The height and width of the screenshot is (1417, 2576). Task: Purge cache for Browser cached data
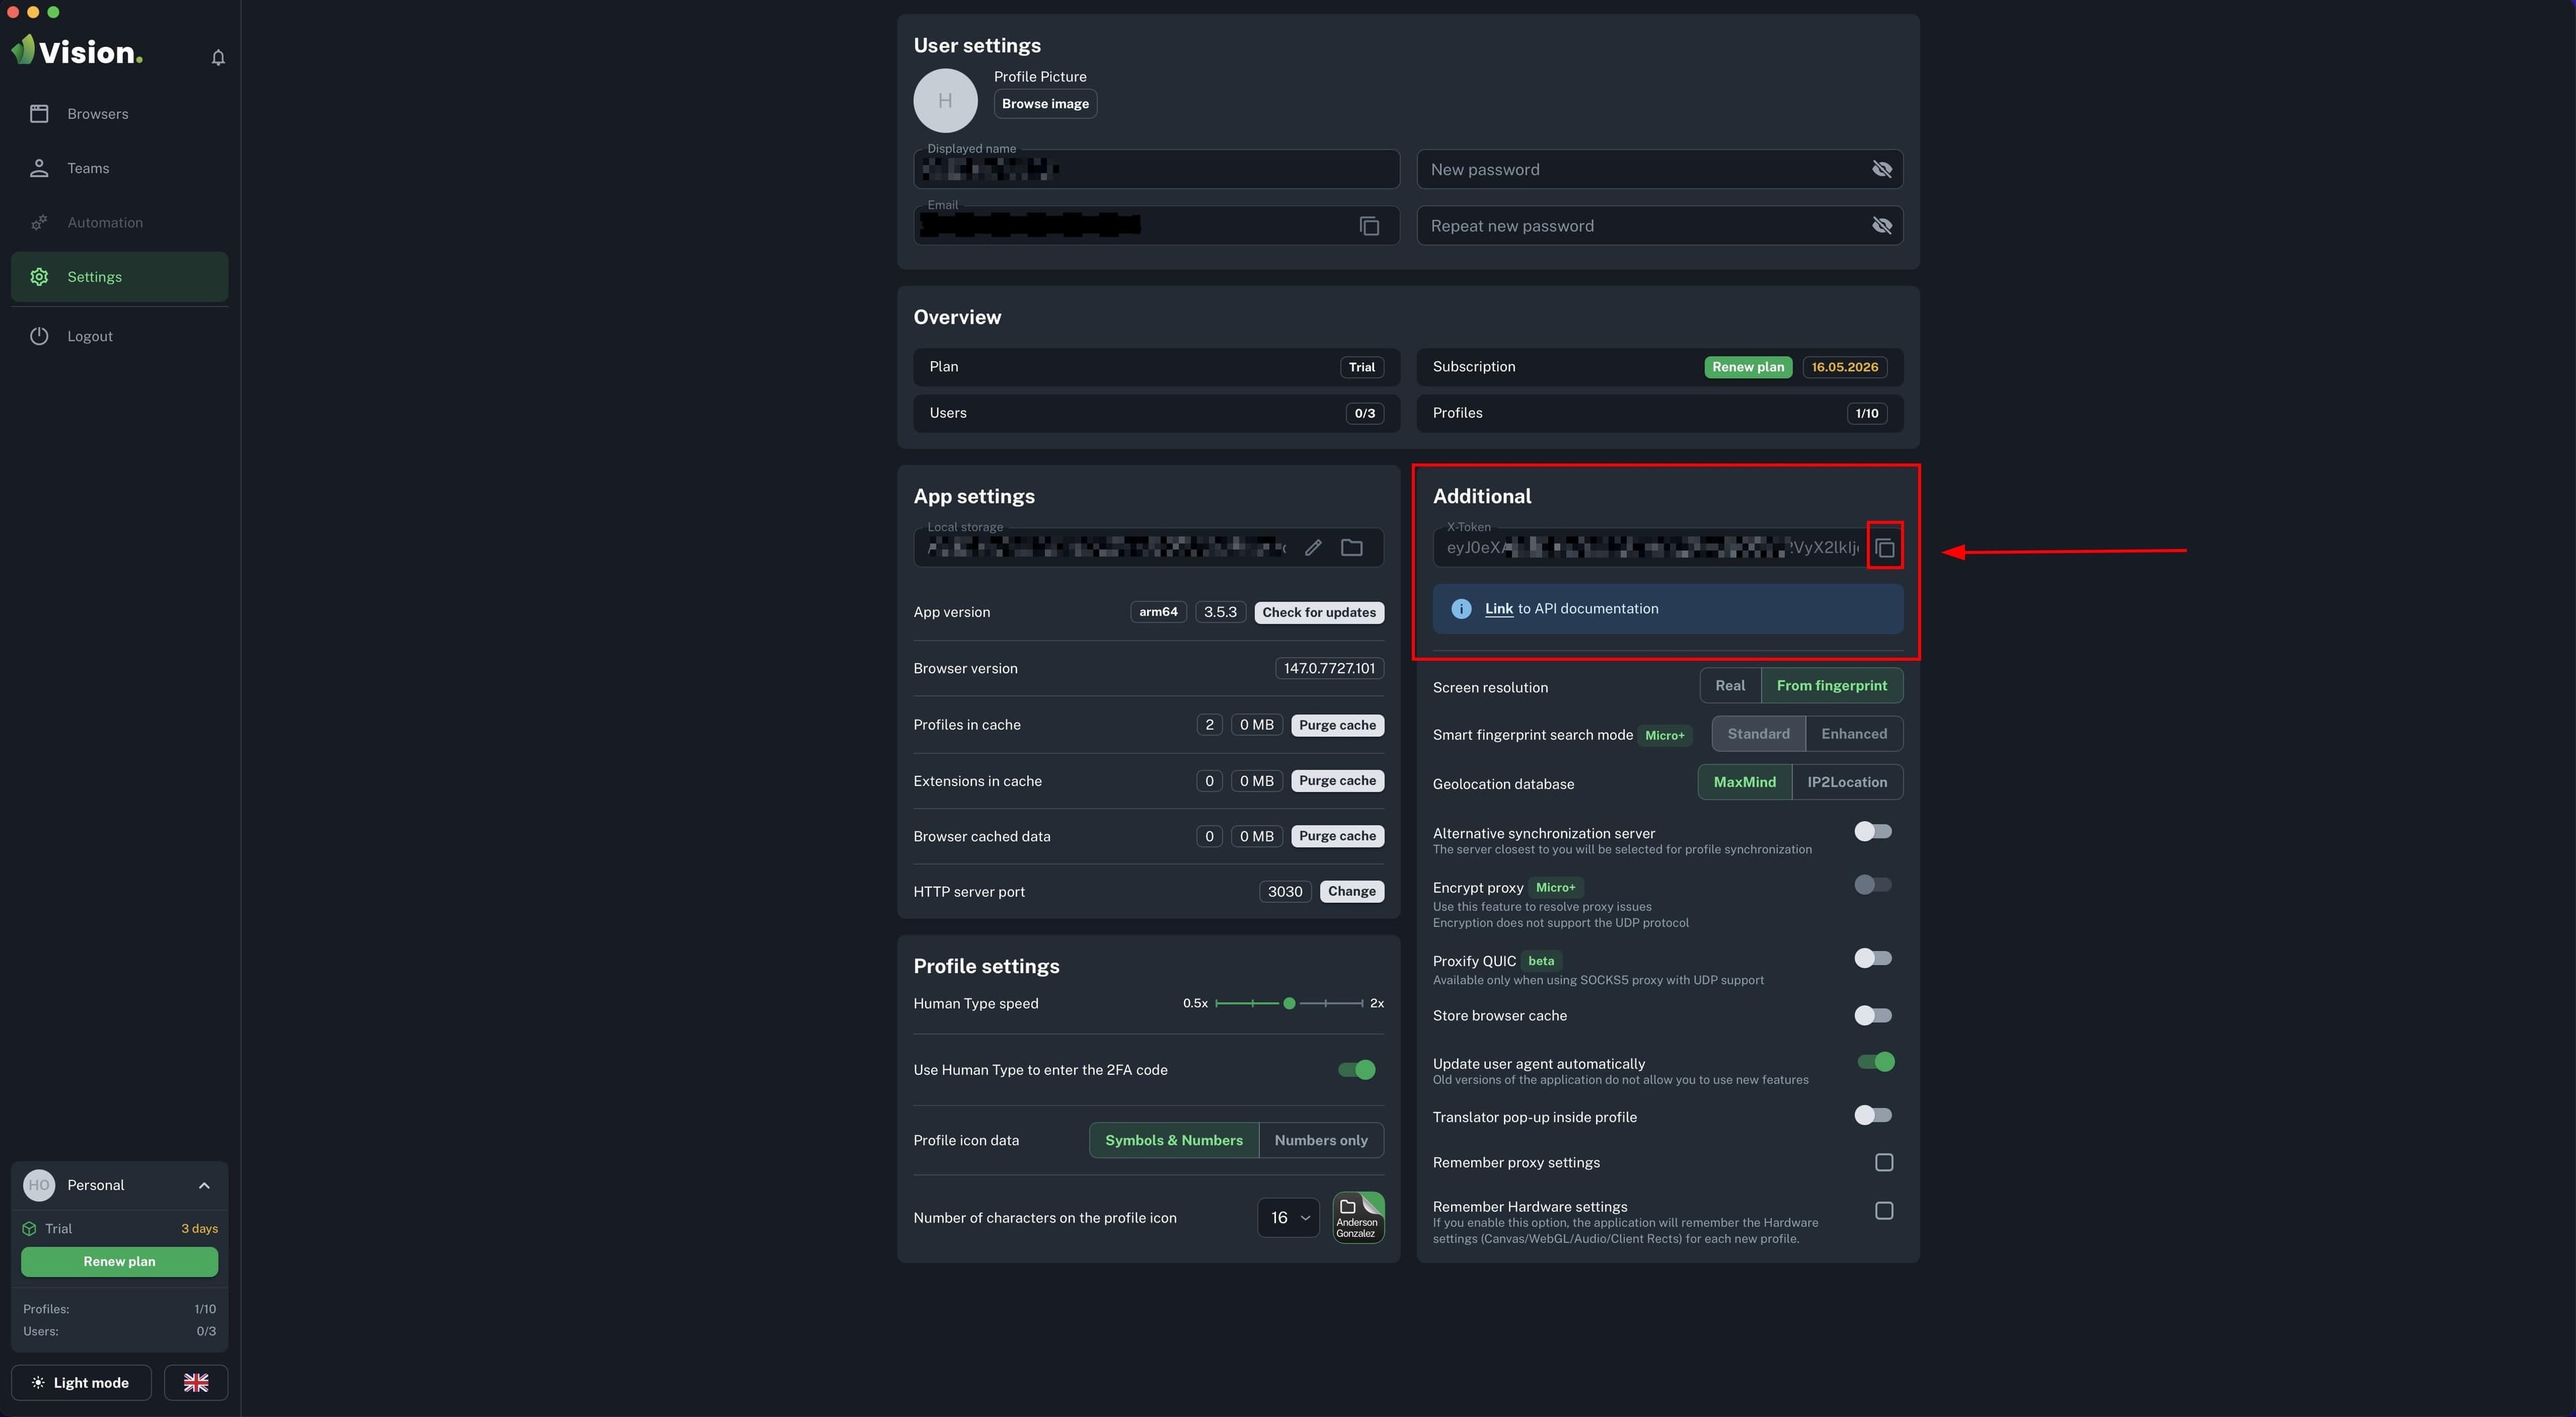tap(1337, 836)
